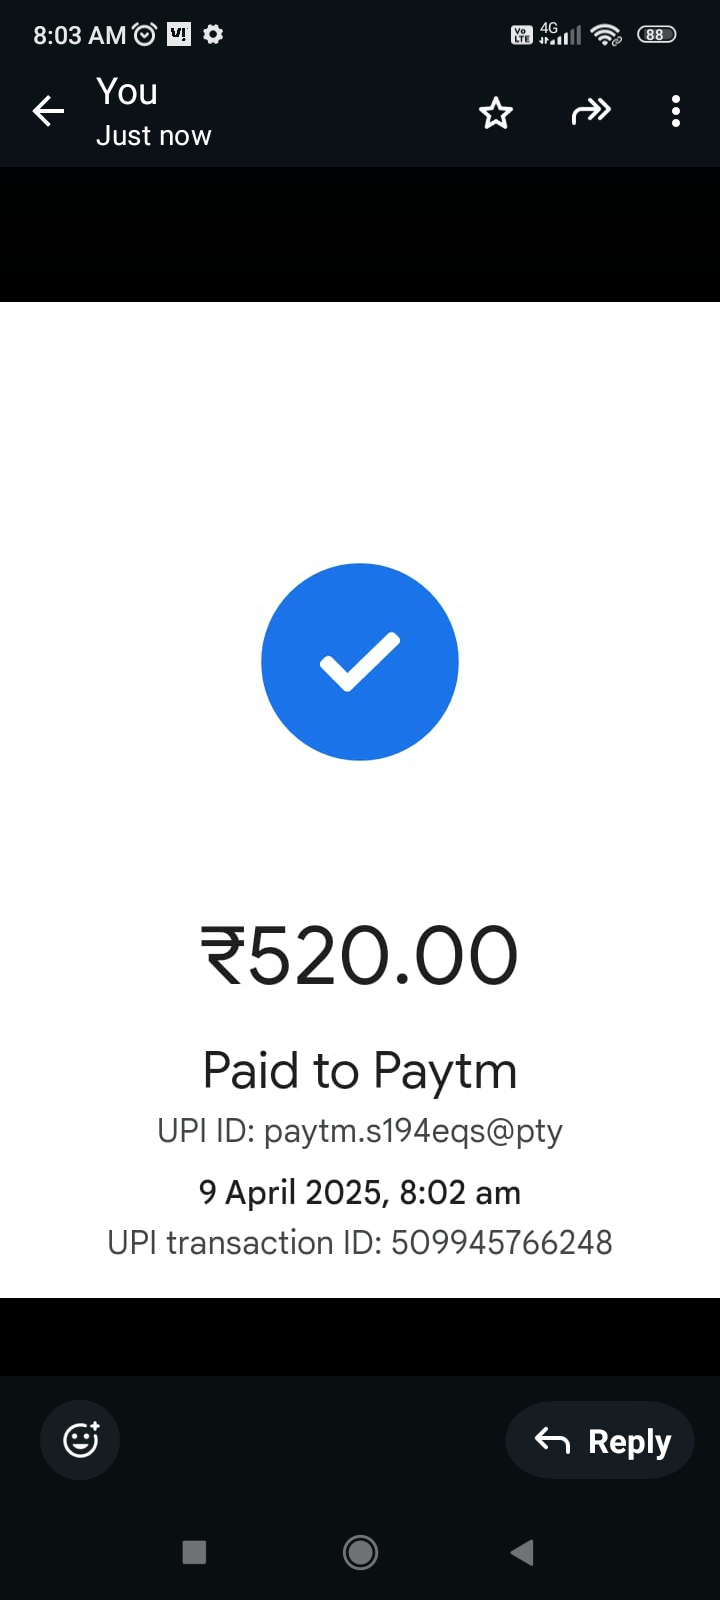Tap the settings gear in status bar
Image resolution: width=720 pixels, height=1600 pixels.
point(213,34)
